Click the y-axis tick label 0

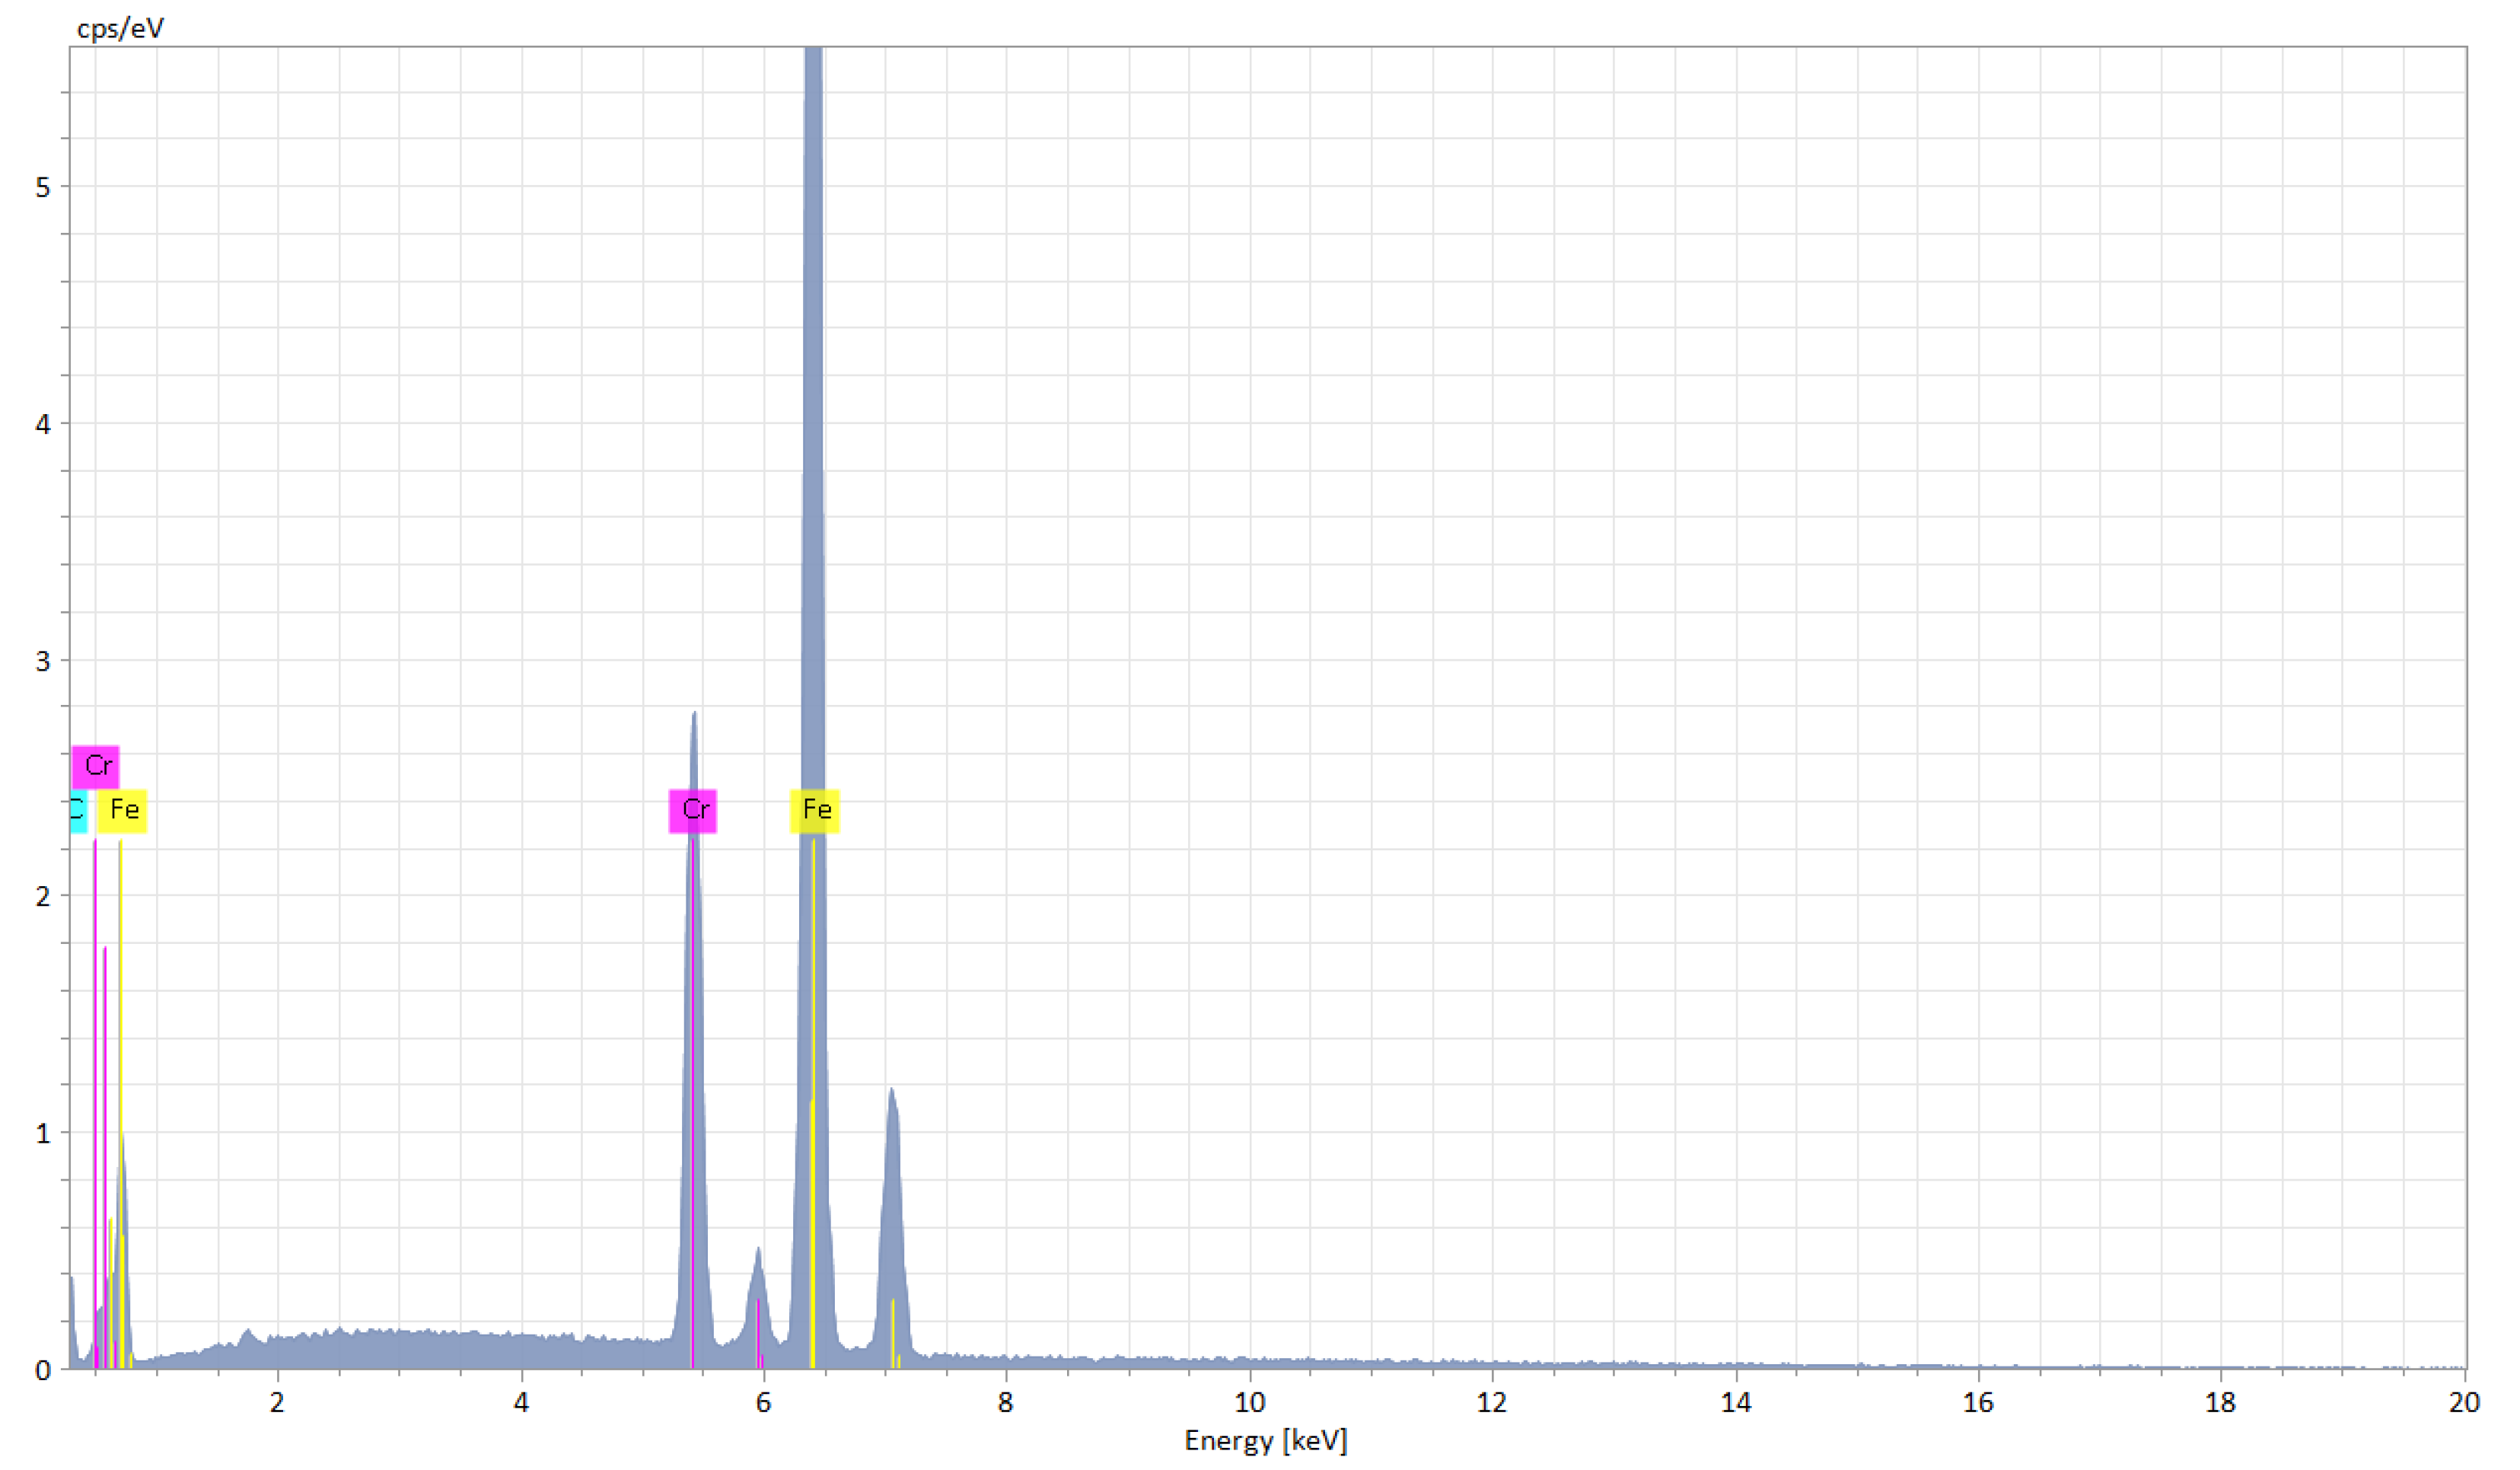(43, 1370)
